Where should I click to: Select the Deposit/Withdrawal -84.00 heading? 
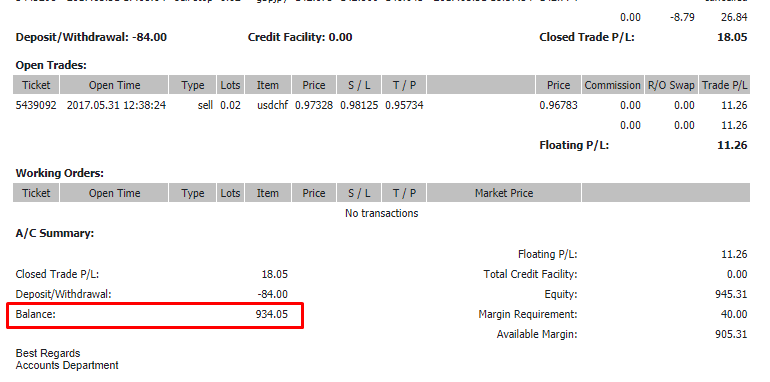pyautogui.click(x=91, y=37)
